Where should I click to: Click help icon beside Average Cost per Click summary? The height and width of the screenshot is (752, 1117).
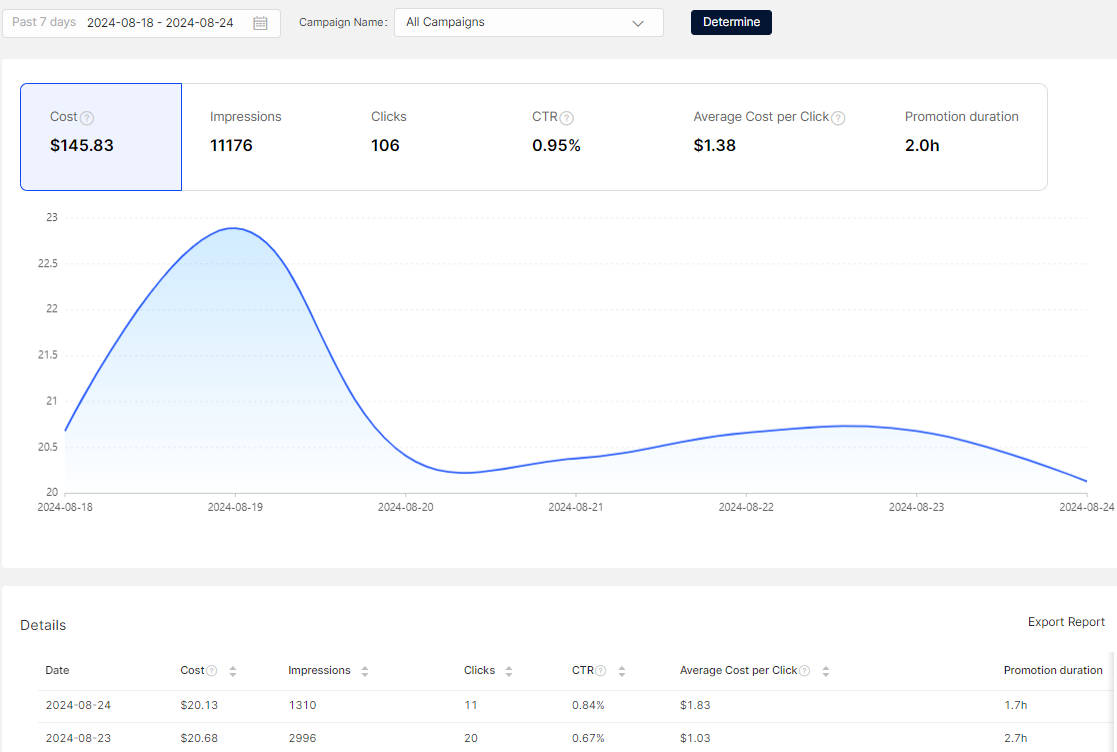point(838,118)
